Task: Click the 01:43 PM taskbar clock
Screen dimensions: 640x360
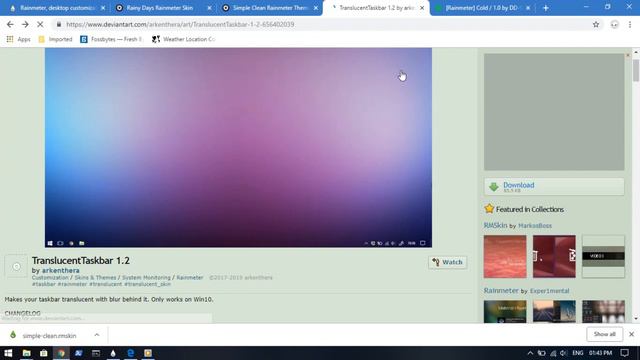Action: coord(600,353)
